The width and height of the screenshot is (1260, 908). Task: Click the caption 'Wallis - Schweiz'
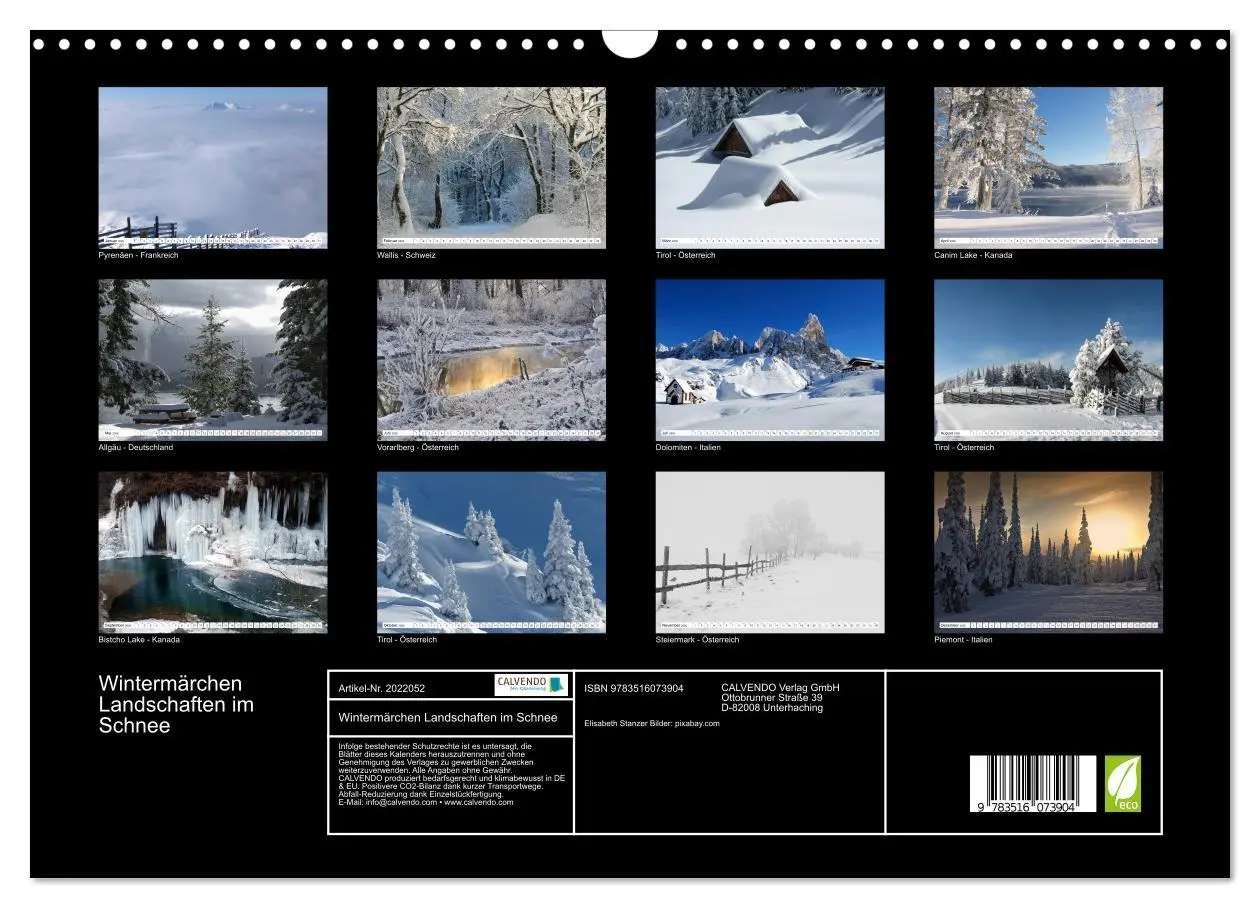pos(406,256)
